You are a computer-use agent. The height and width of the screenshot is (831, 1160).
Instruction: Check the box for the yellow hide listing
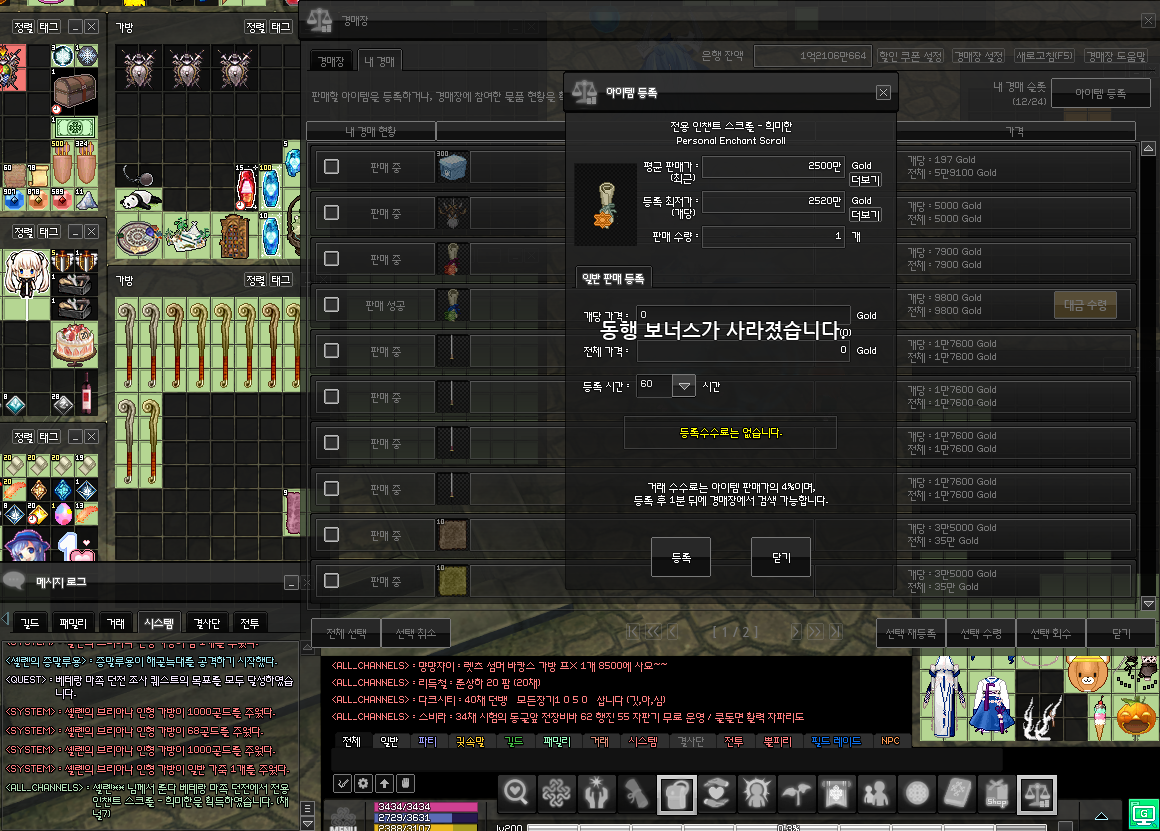tap(331, 580)
